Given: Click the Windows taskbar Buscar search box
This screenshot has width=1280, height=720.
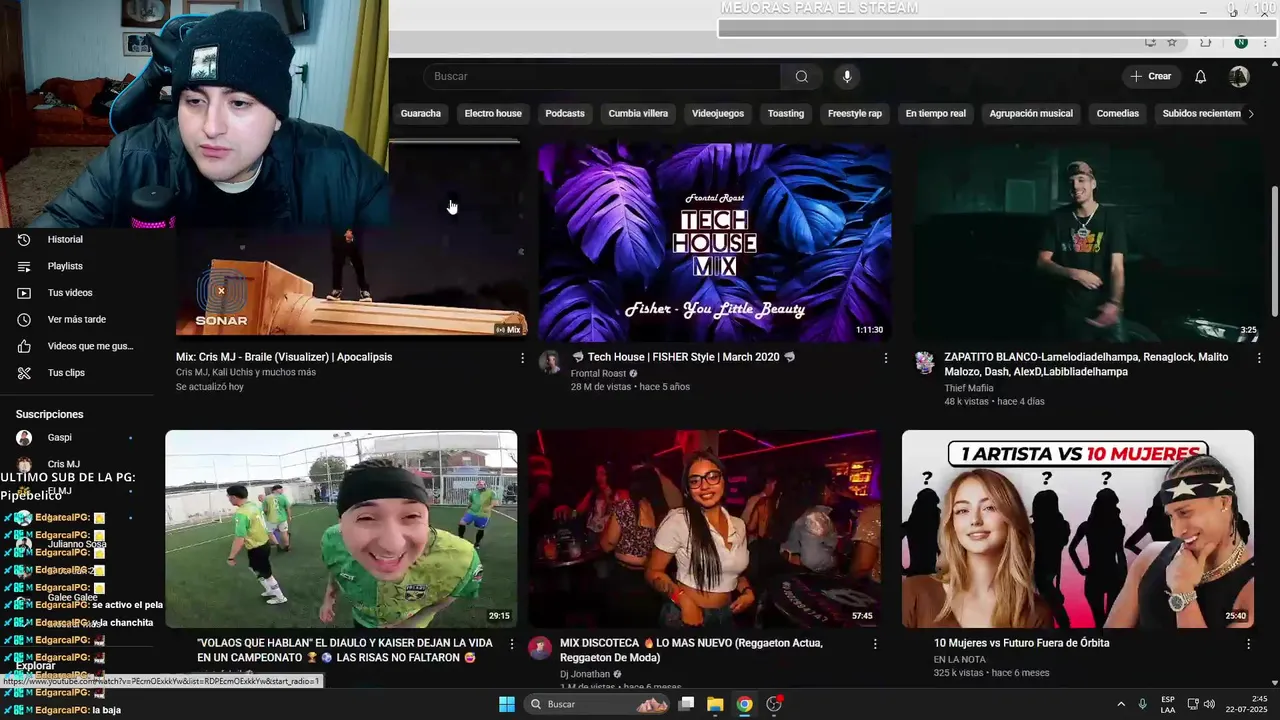Looking at the screenshot, I should click(598, 704).
